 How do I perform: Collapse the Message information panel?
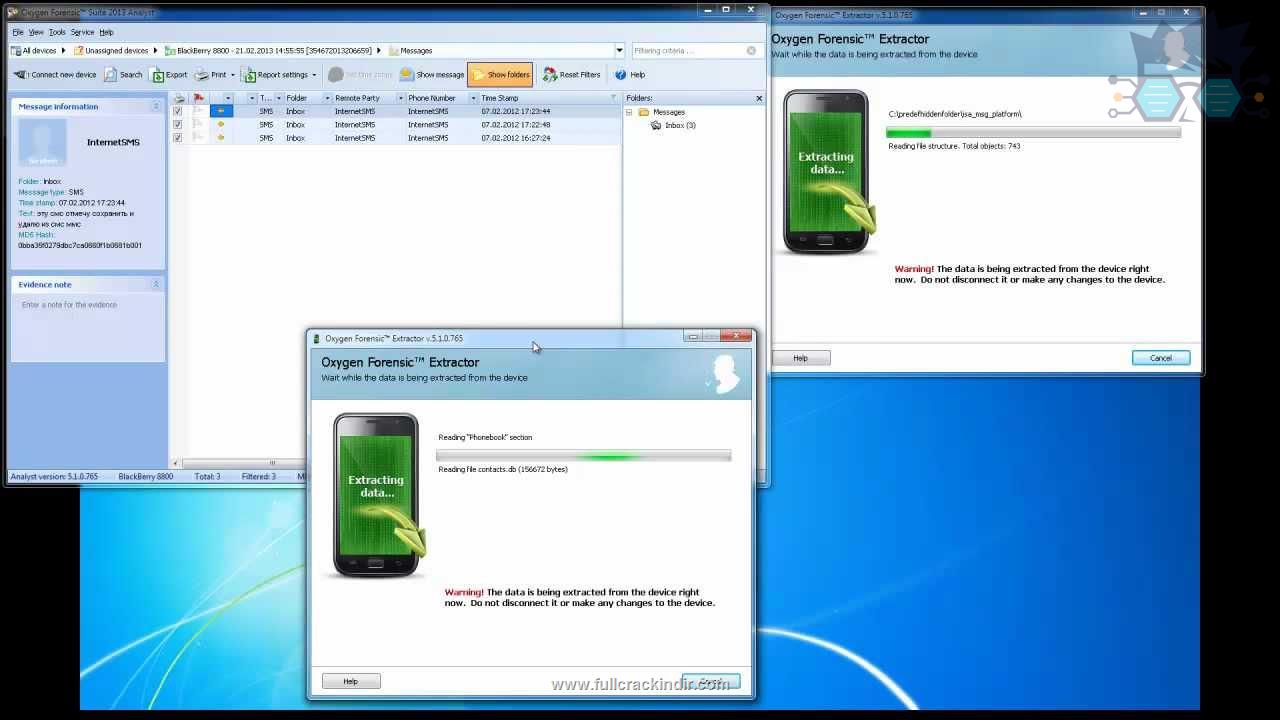[156, 106]
